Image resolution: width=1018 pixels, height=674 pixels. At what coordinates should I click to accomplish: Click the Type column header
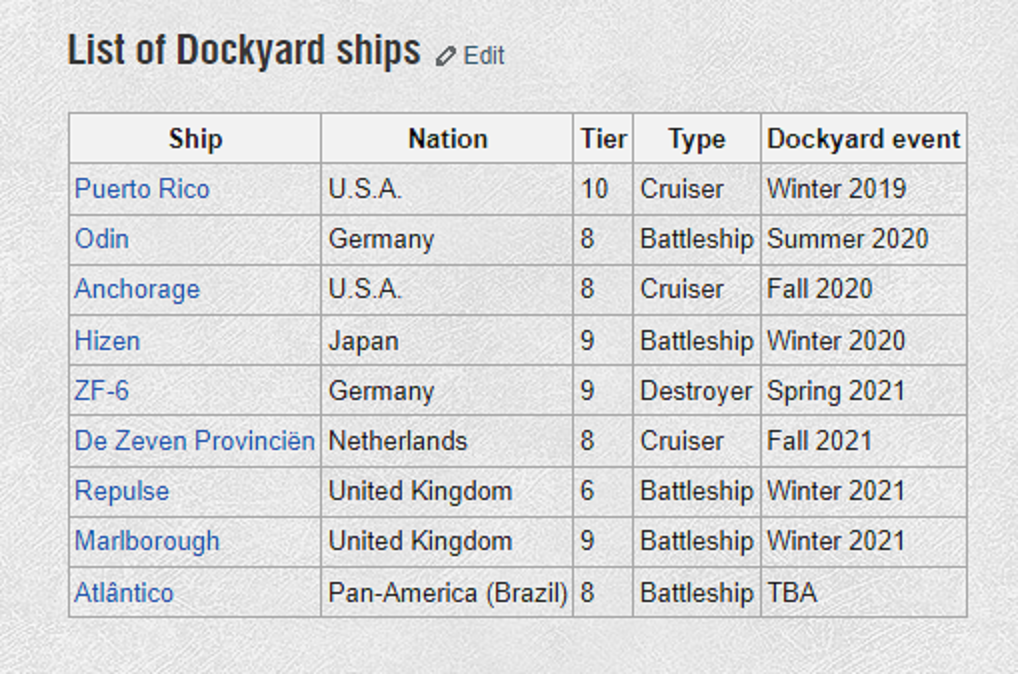pos(696,139)
